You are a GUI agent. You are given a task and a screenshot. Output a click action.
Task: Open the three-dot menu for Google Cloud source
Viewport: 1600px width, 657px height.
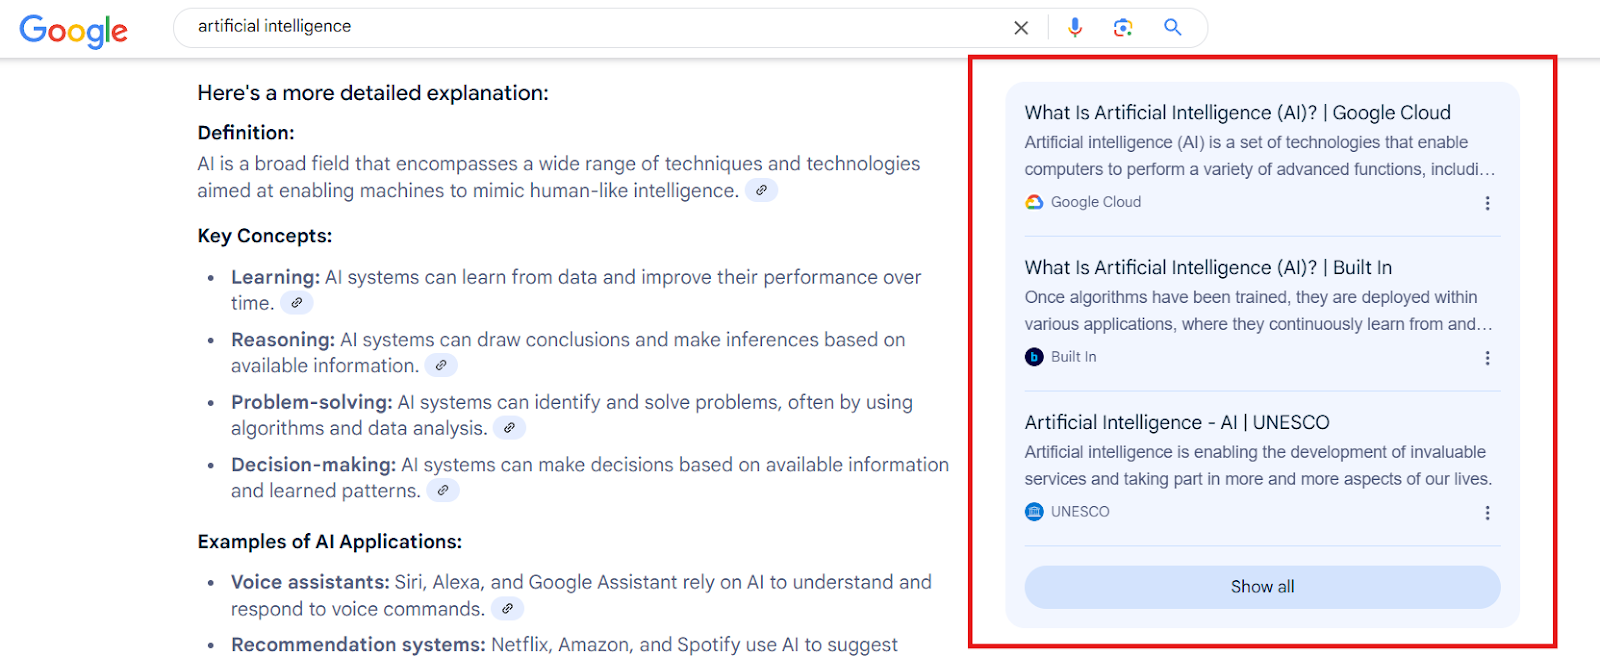pyautogui.click(x=1487, y=203)
